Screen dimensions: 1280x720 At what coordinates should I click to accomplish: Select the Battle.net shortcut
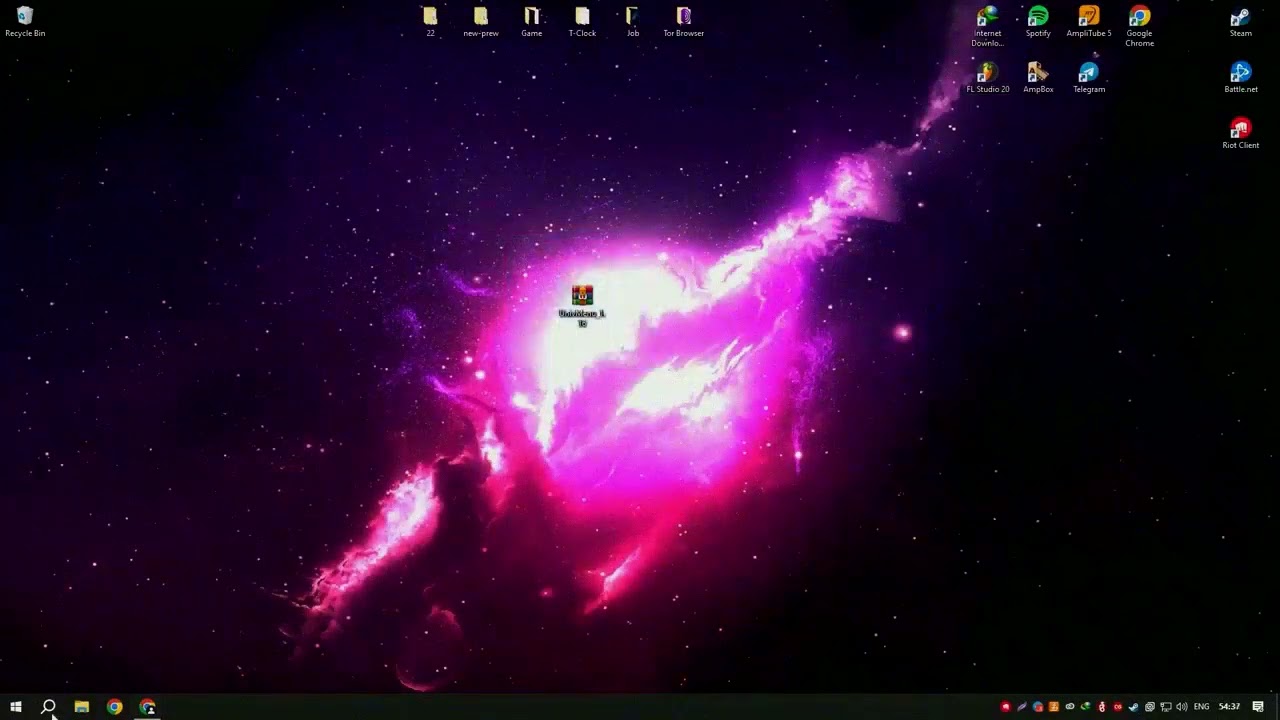click(x=1241, y=78)
